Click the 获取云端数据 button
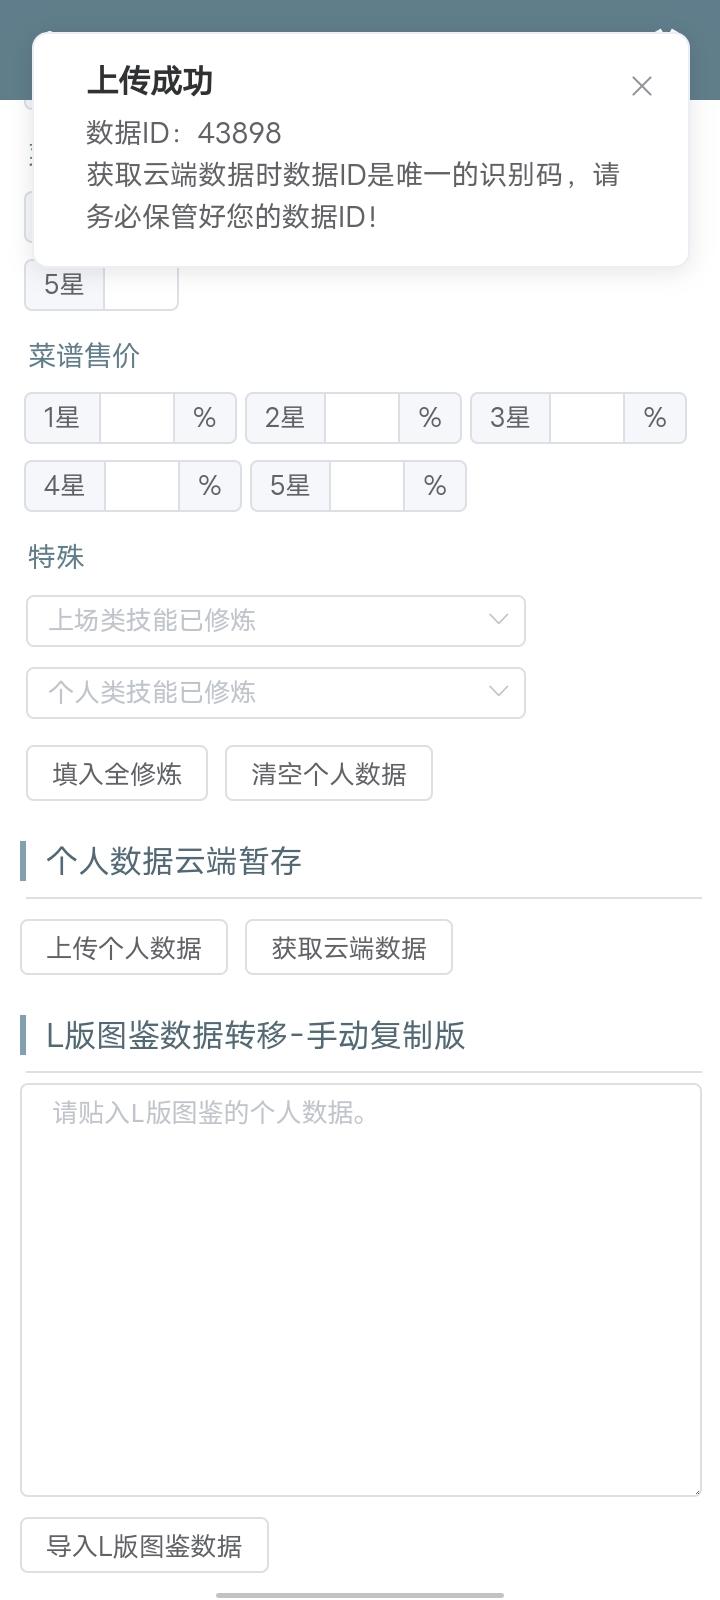Image resolution: width=720 pixels, height=1600 pixels. click(349, 948)
